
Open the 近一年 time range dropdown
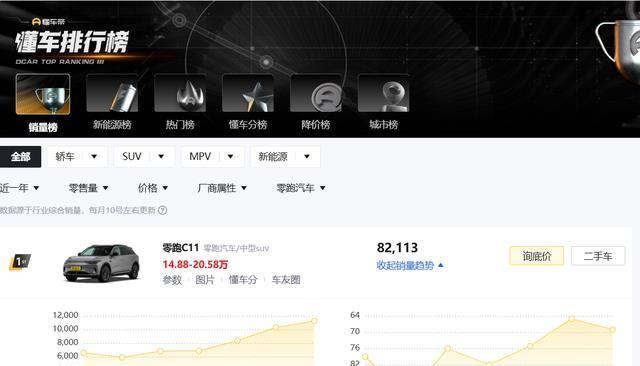pyautogui.click(x=19, y=188)
